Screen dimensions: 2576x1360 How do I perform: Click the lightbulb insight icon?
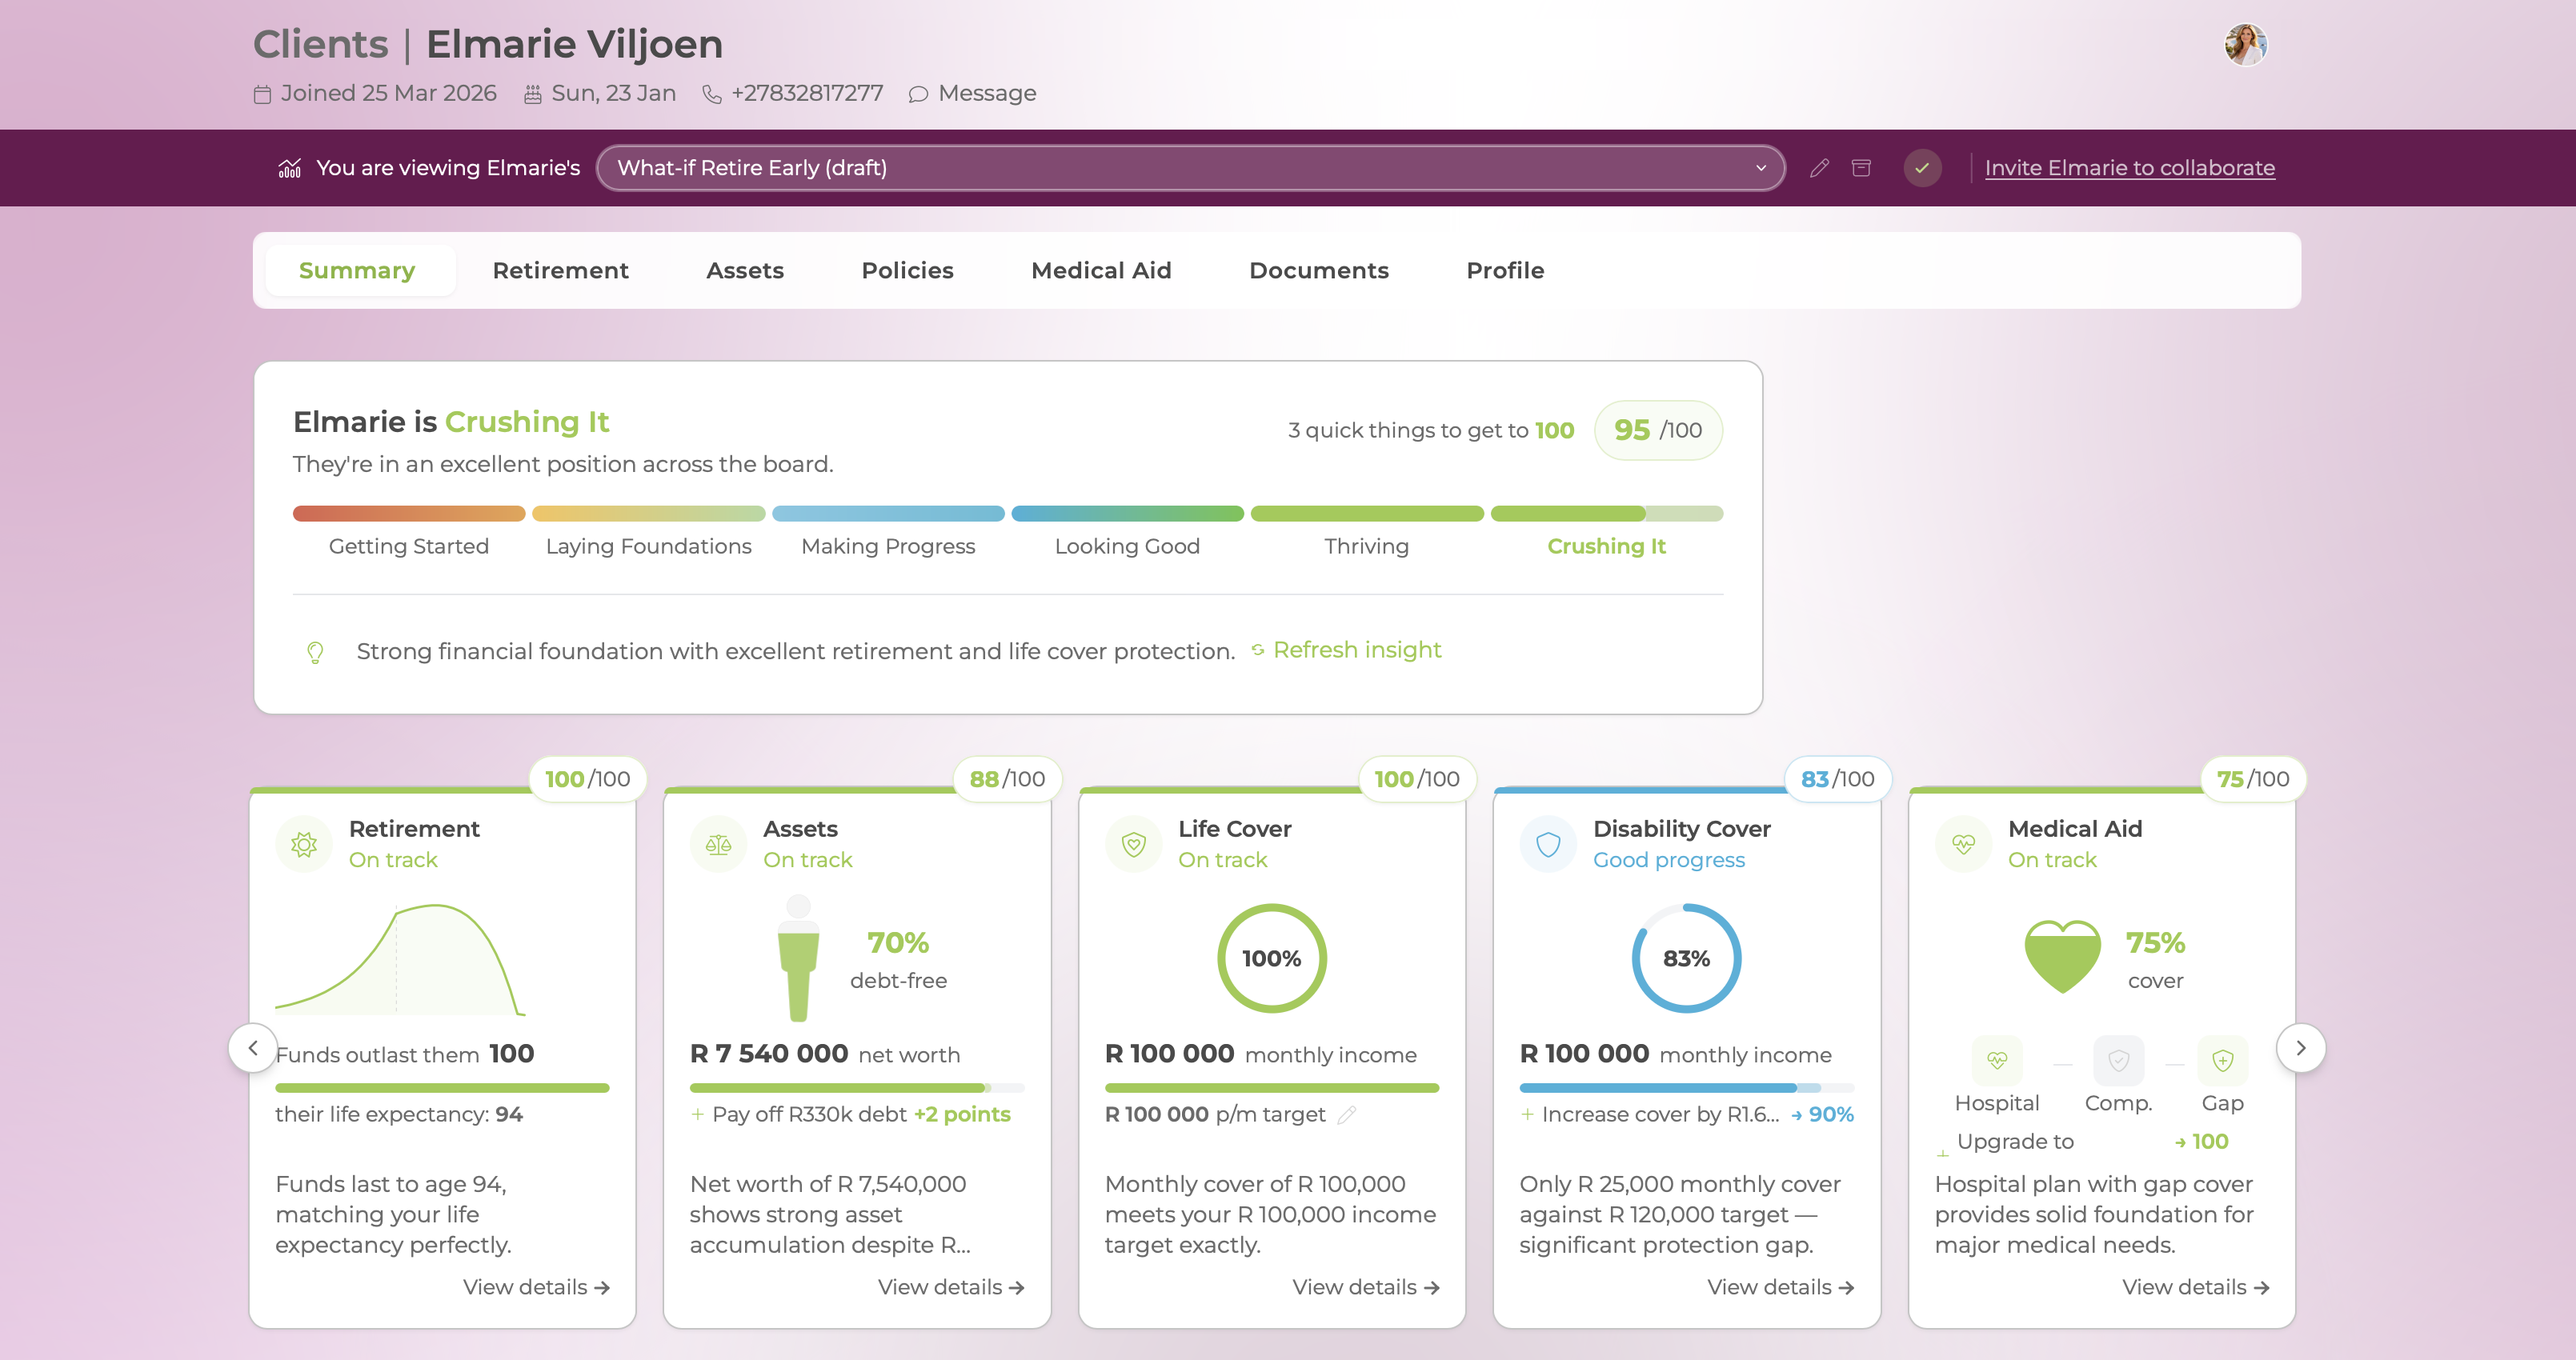tap(315, 652)
